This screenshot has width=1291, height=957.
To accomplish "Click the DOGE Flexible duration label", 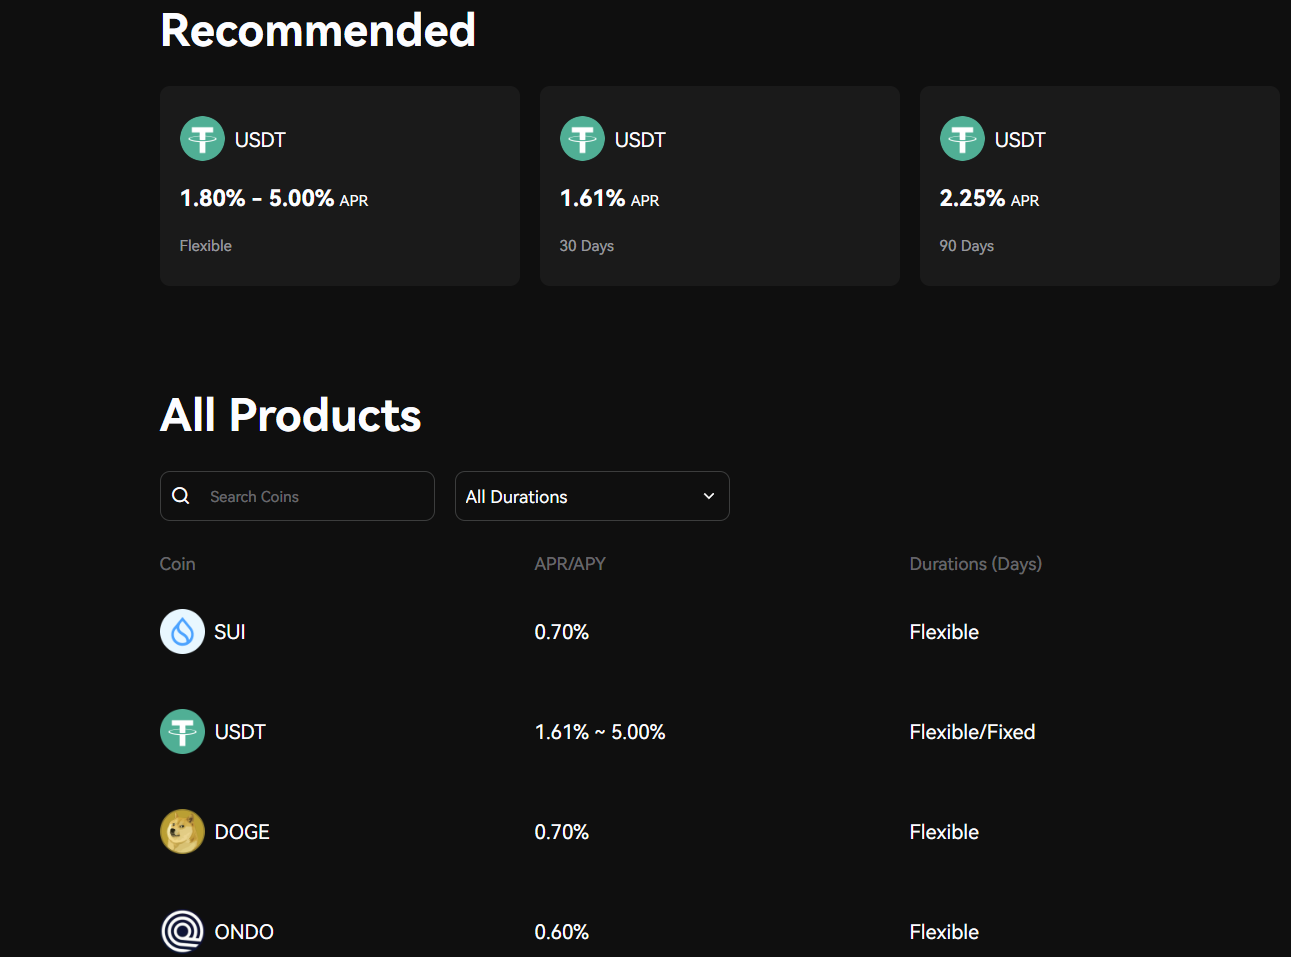I will click(943, 831).
